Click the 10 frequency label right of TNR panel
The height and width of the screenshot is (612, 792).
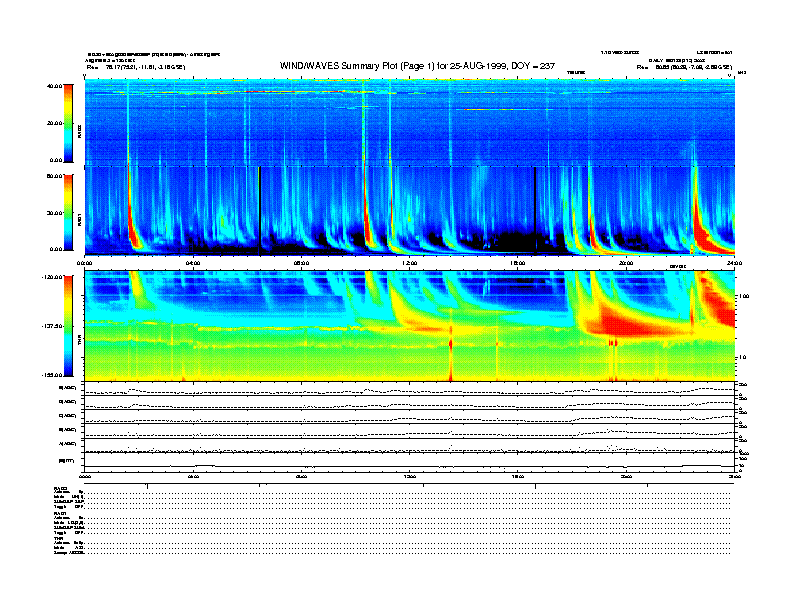[x=742, y=357]
